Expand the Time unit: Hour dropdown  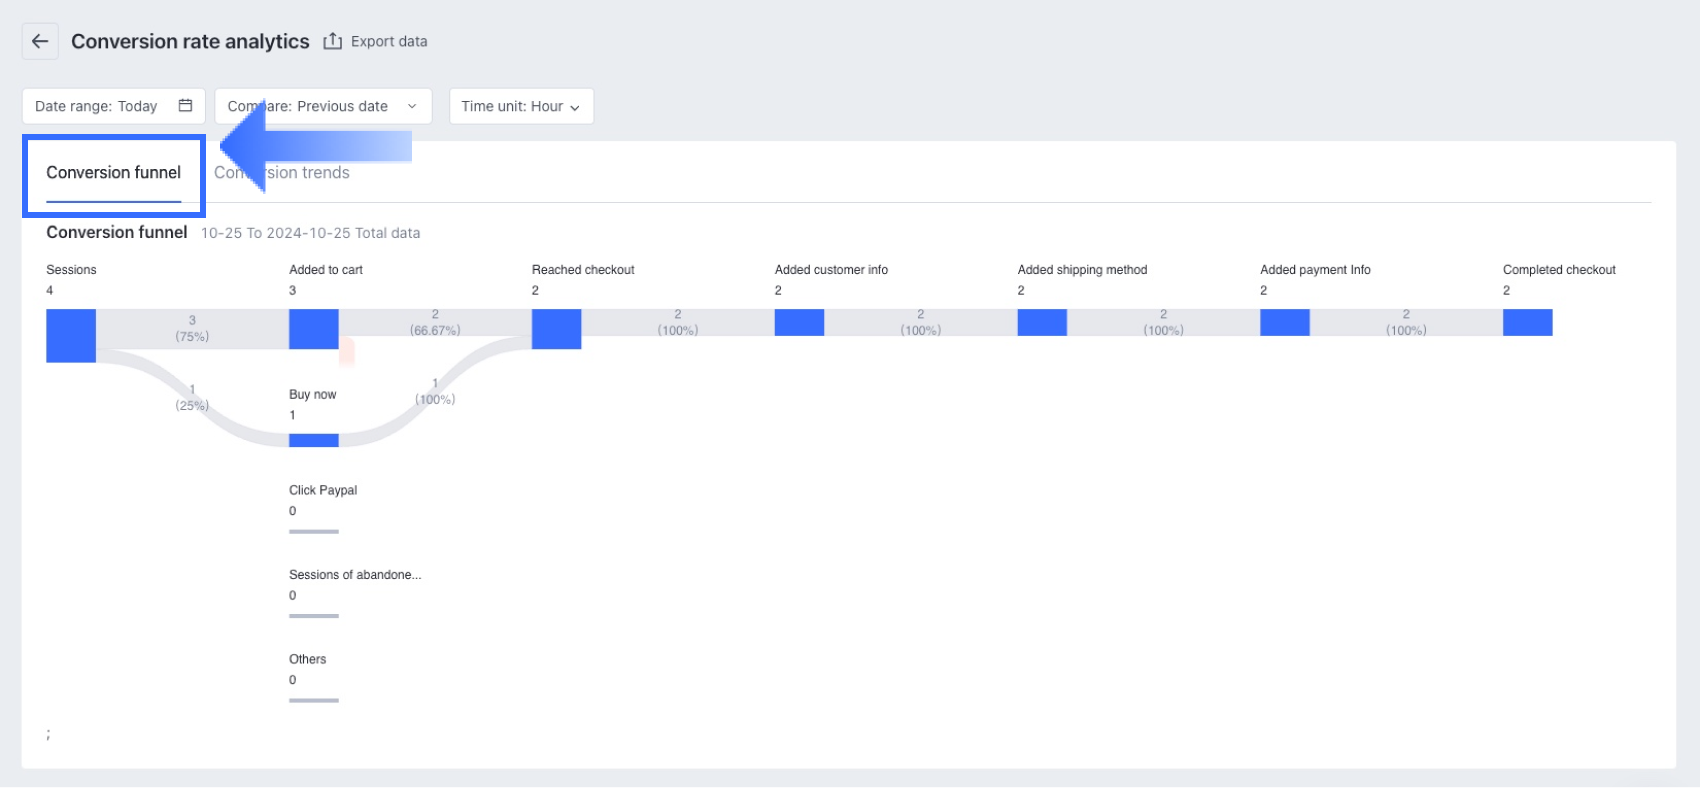tap(521, 106)
